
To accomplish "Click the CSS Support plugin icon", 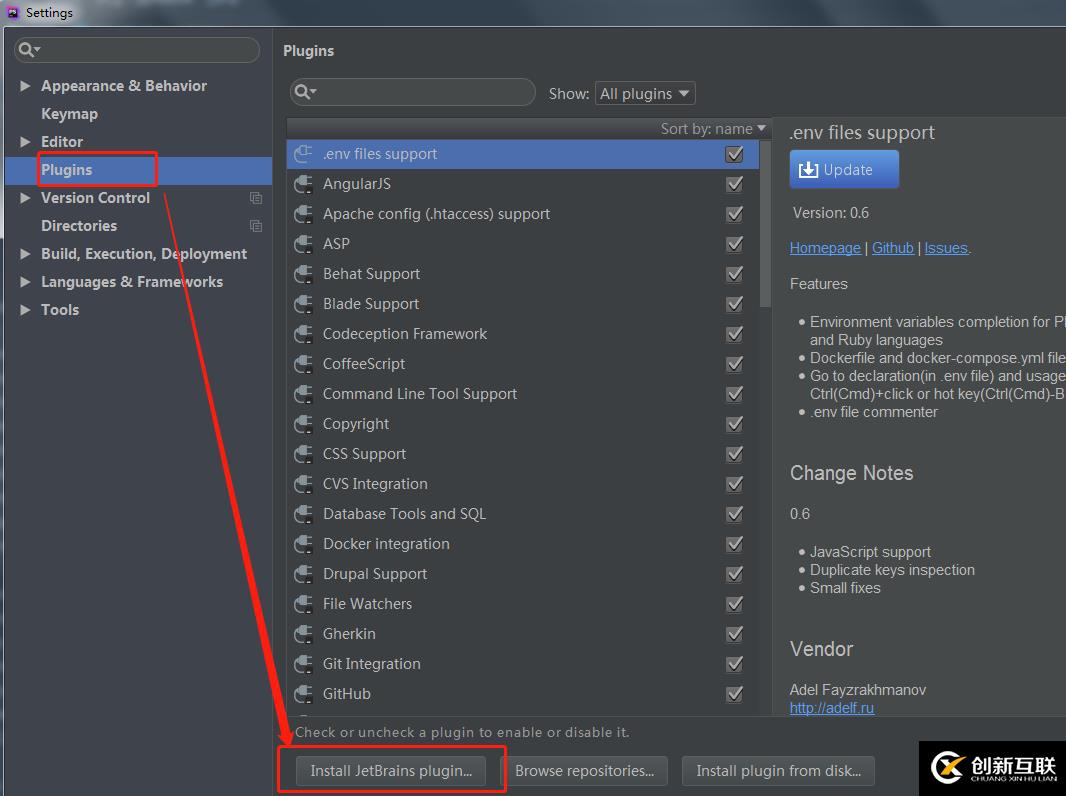I will [303, 454].
